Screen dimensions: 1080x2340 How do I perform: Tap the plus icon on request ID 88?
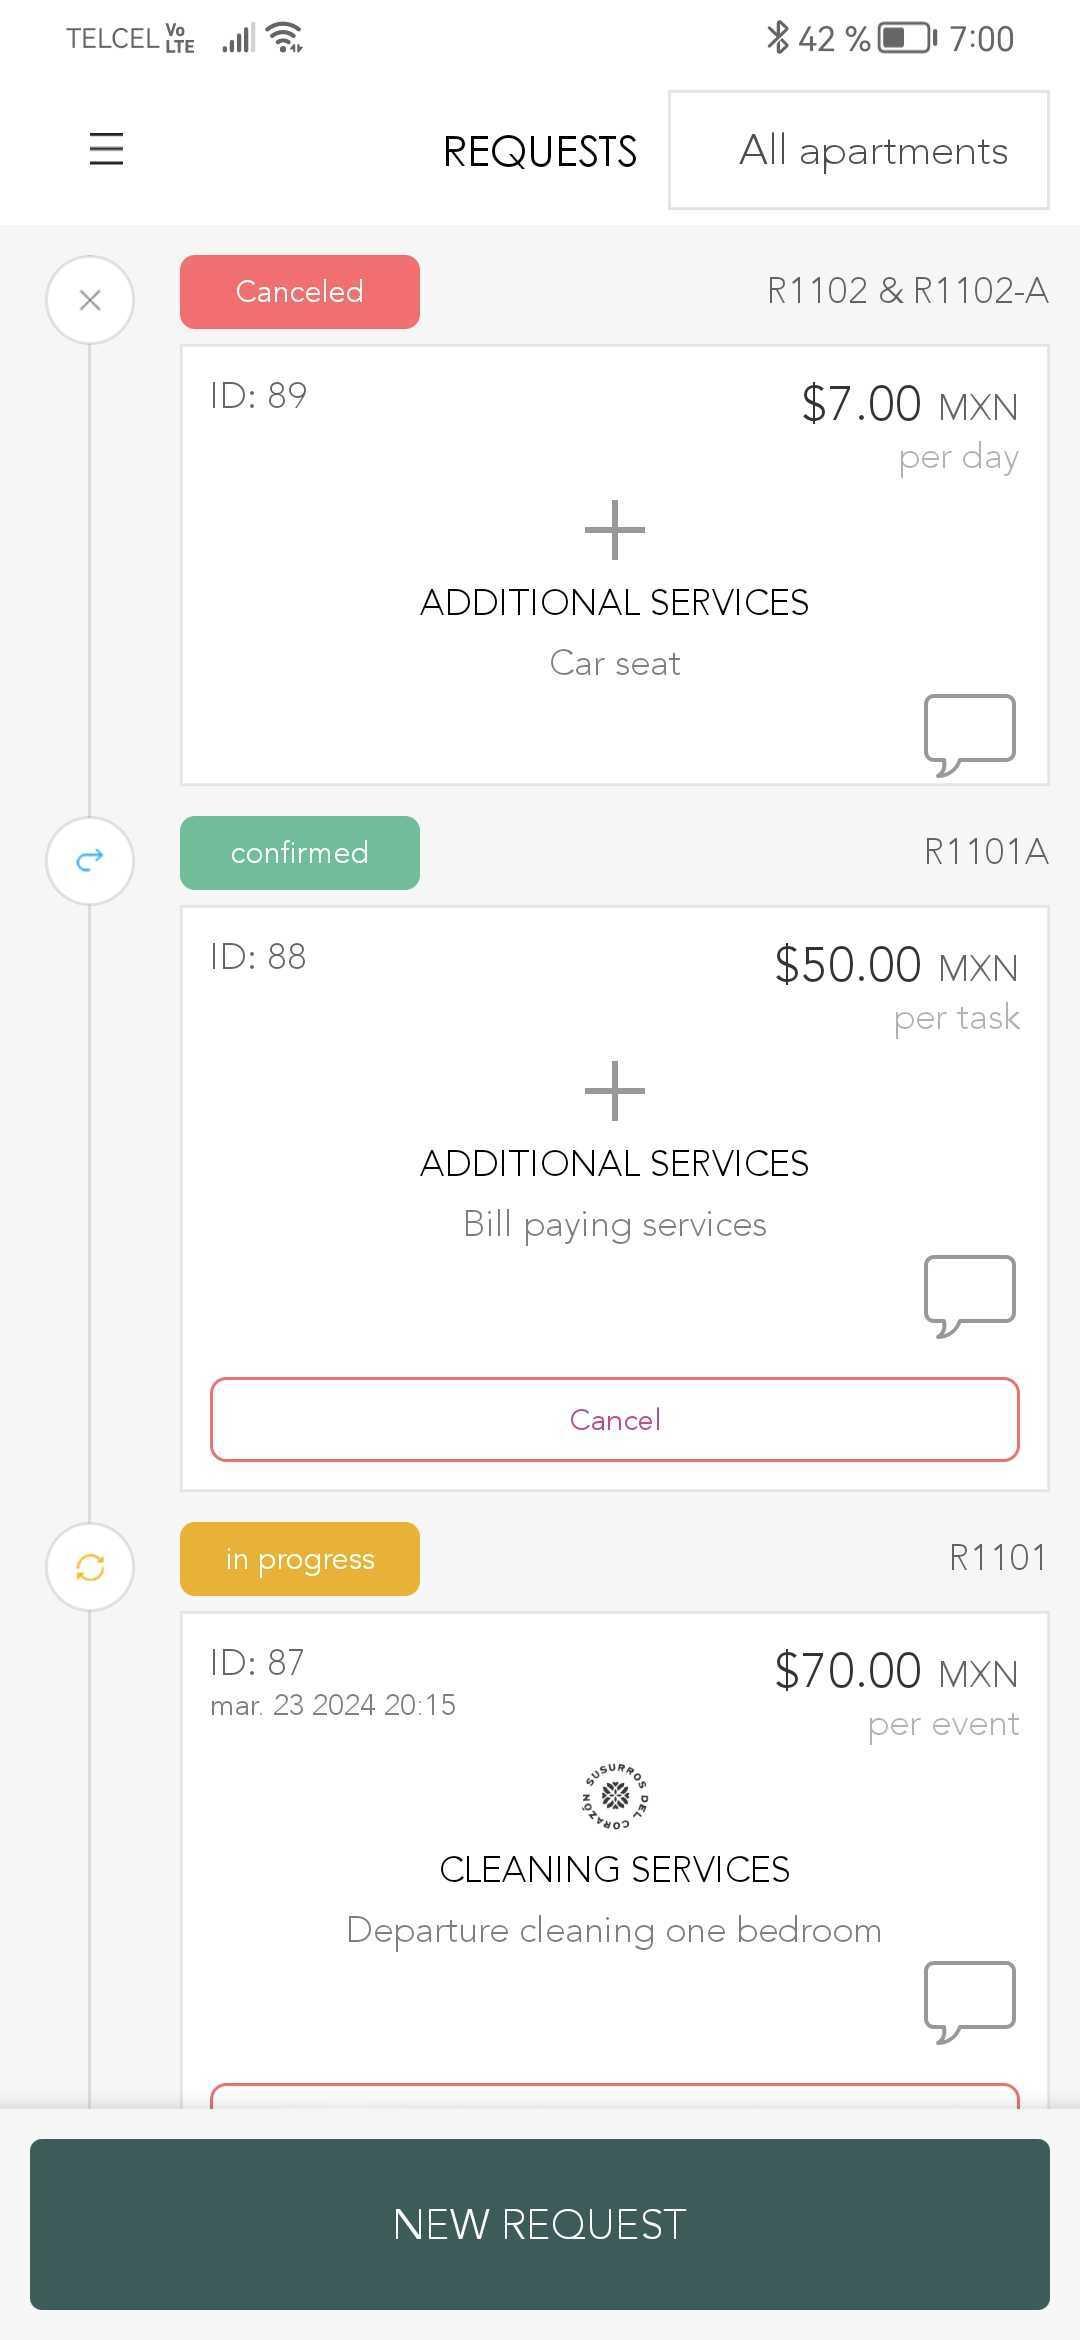pyautogui.click(x=614, y=1090)
